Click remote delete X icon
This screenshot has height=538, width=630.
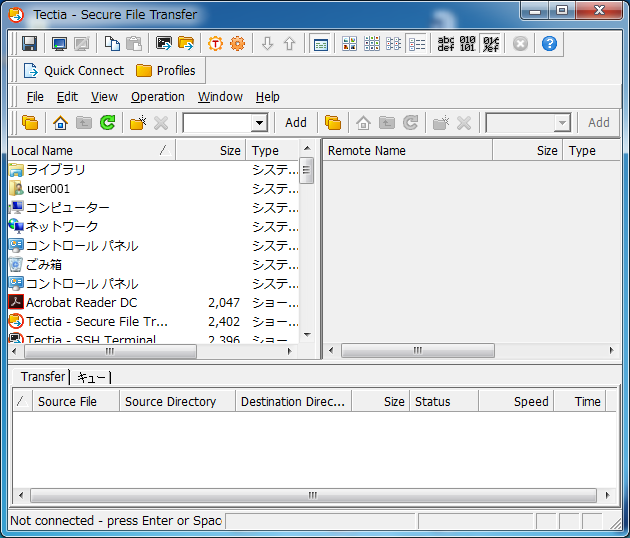(464, 123)
